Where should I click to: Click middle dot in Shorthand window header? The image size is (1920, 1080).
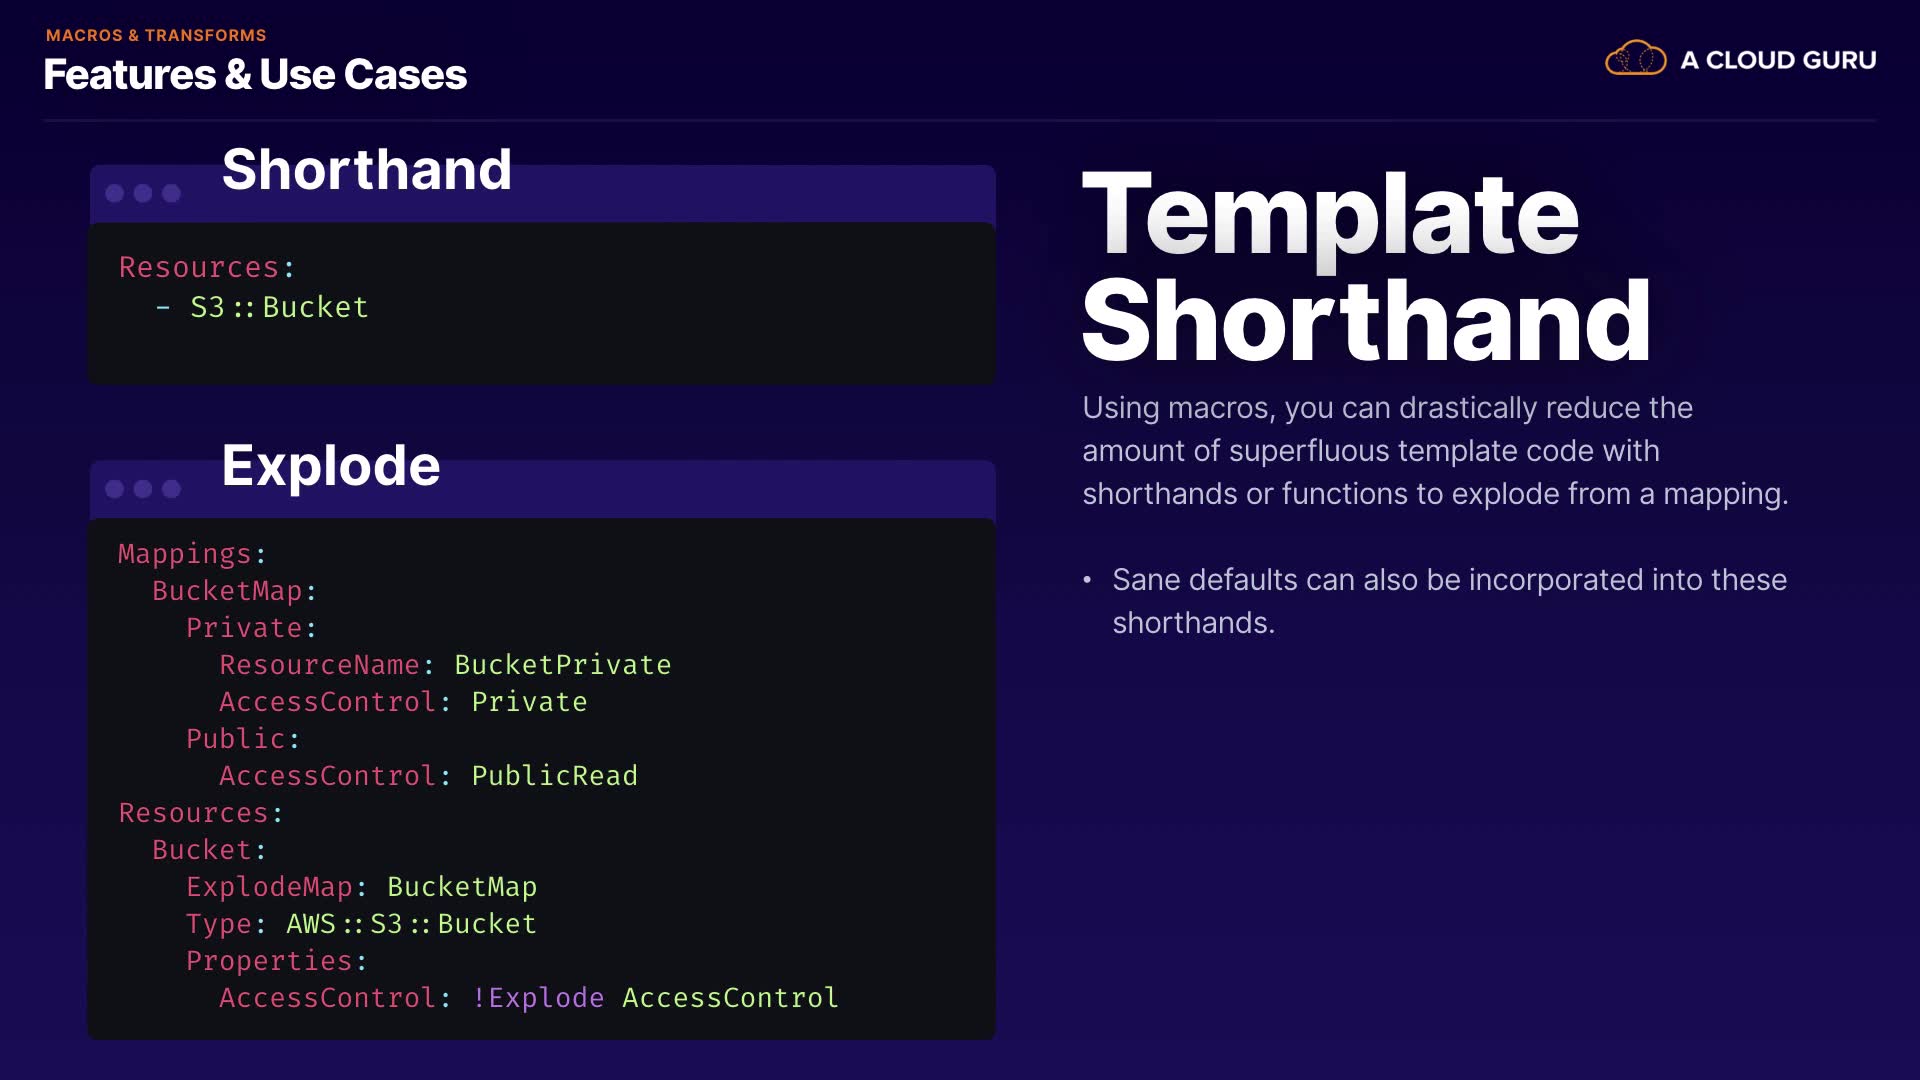tap(143, 193)
